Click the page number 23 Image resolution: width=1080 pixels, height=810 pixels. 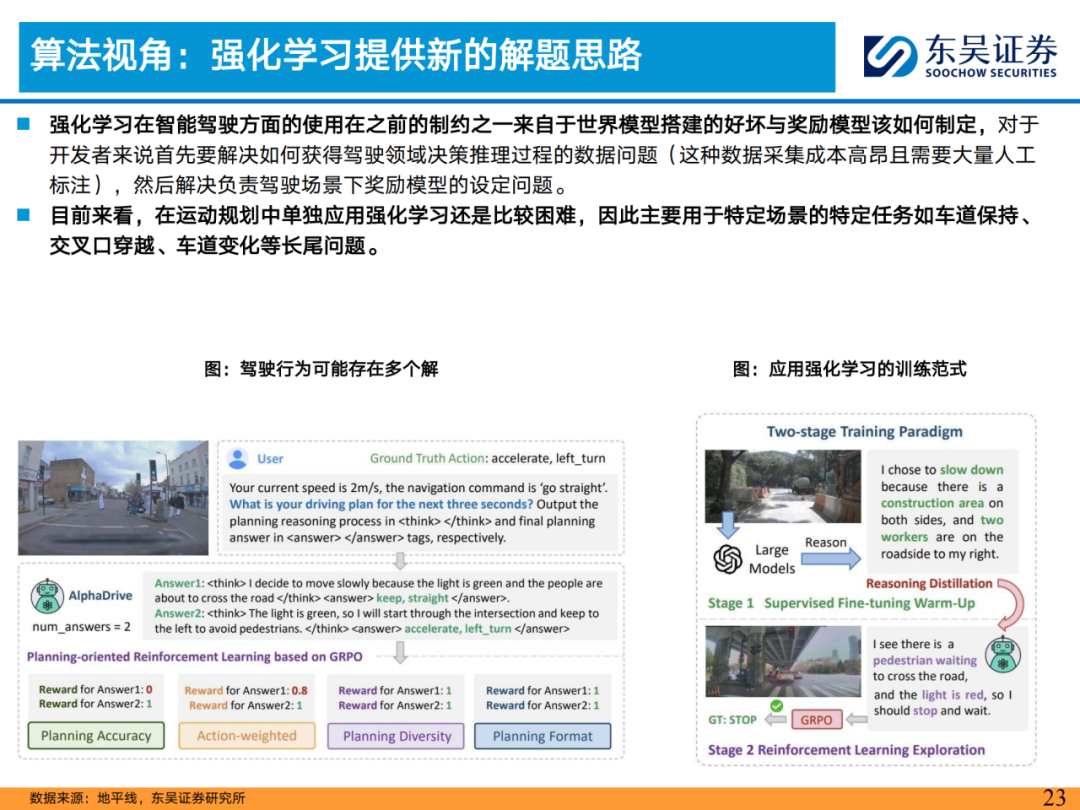[1054, 797]
